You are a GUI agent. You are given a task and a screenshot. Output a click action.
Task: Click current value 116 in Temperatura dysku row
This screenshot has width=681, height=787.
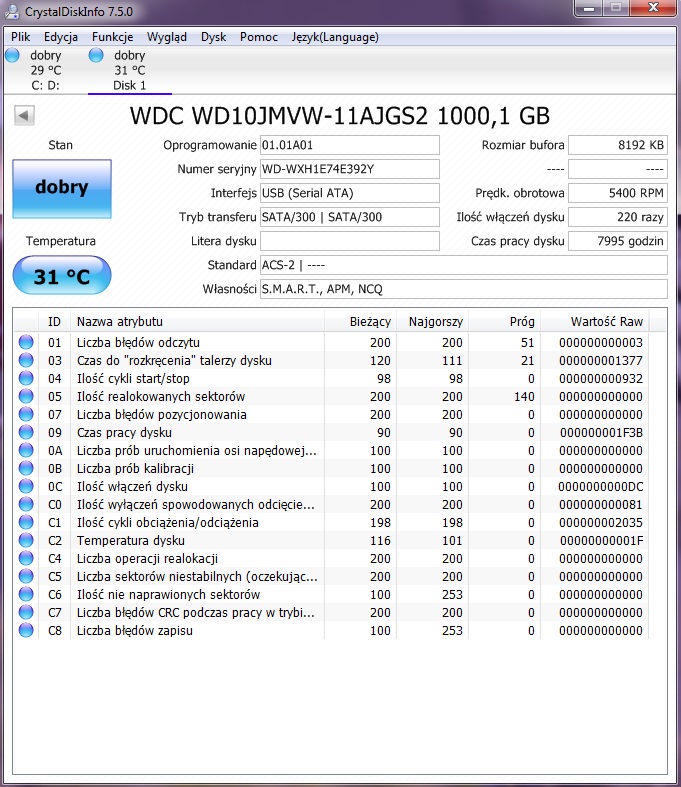pyautogui.click(x=380, y=541)
